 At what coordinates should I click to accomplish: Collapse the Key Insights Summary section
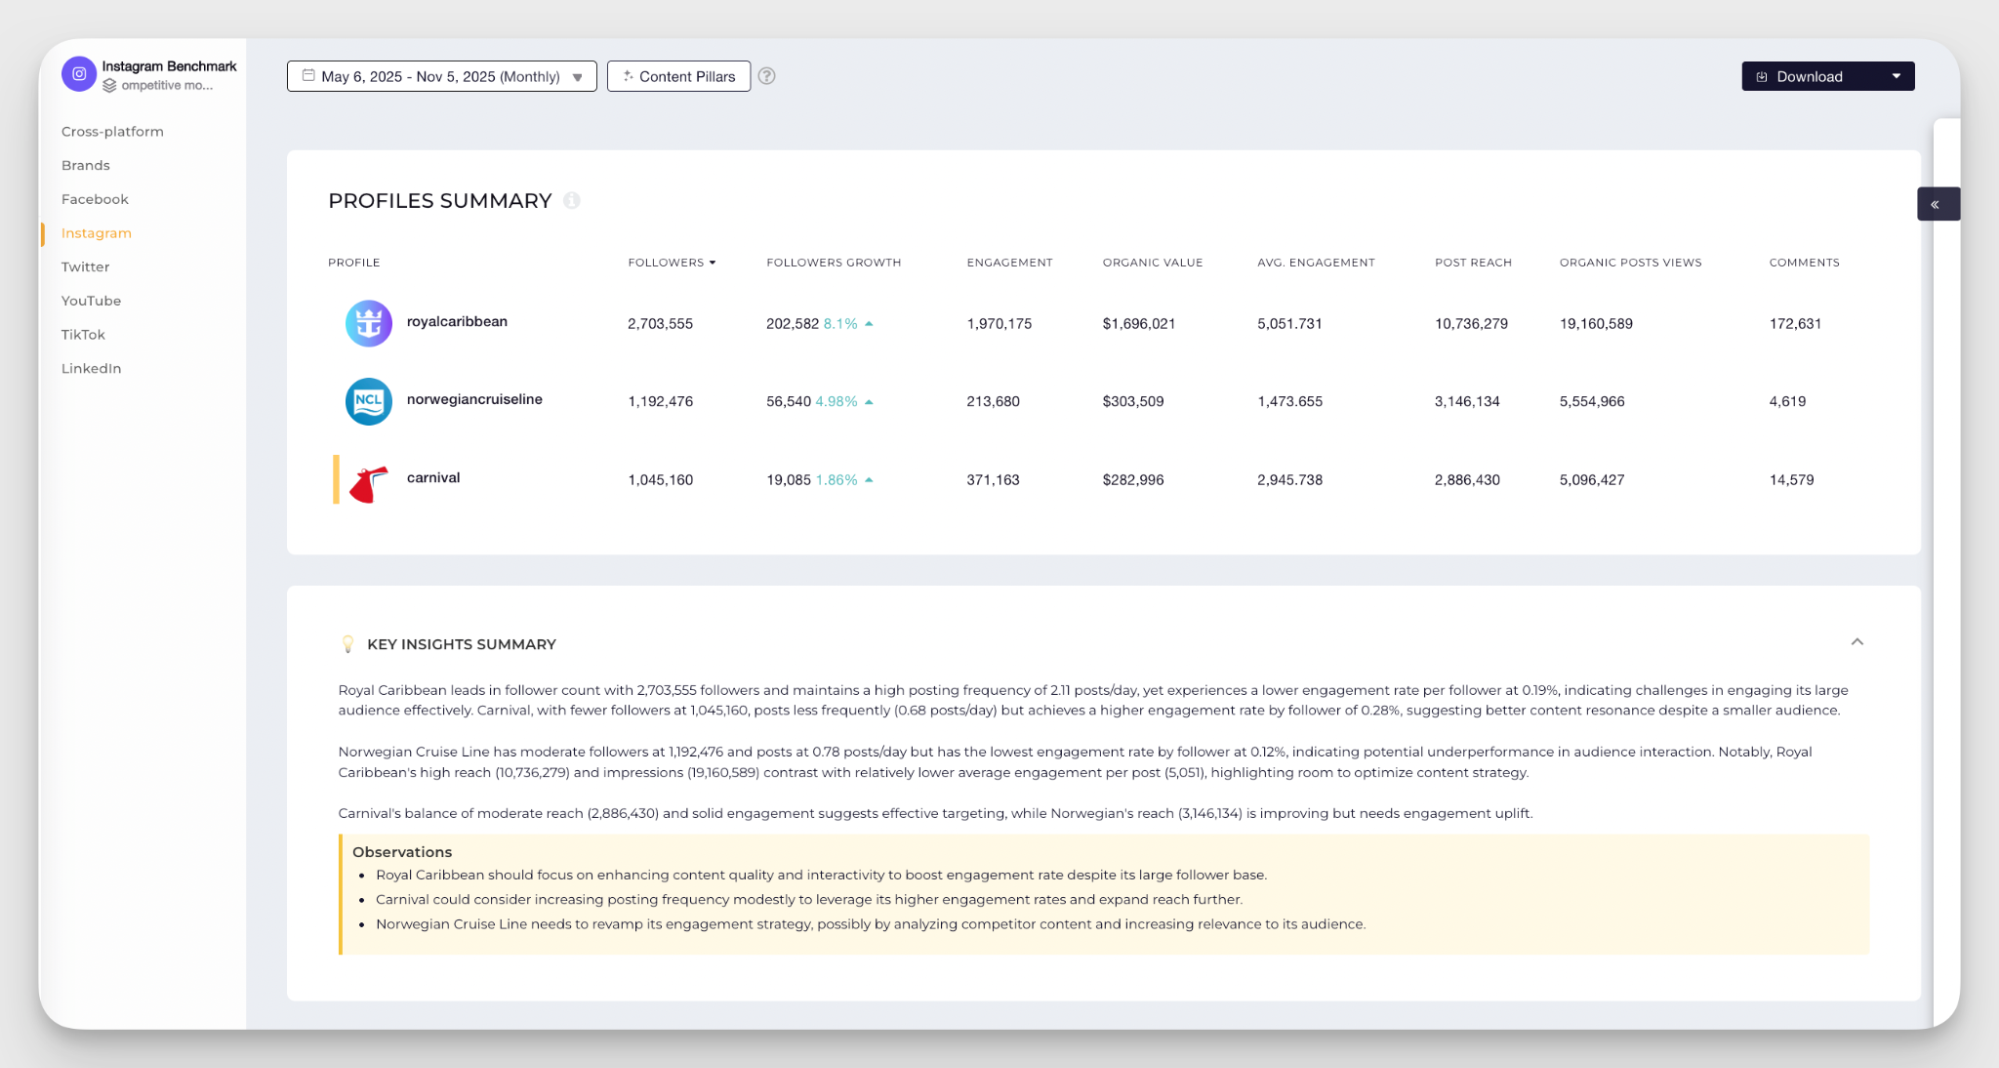pyautogui.click(x=1858, y=641)
